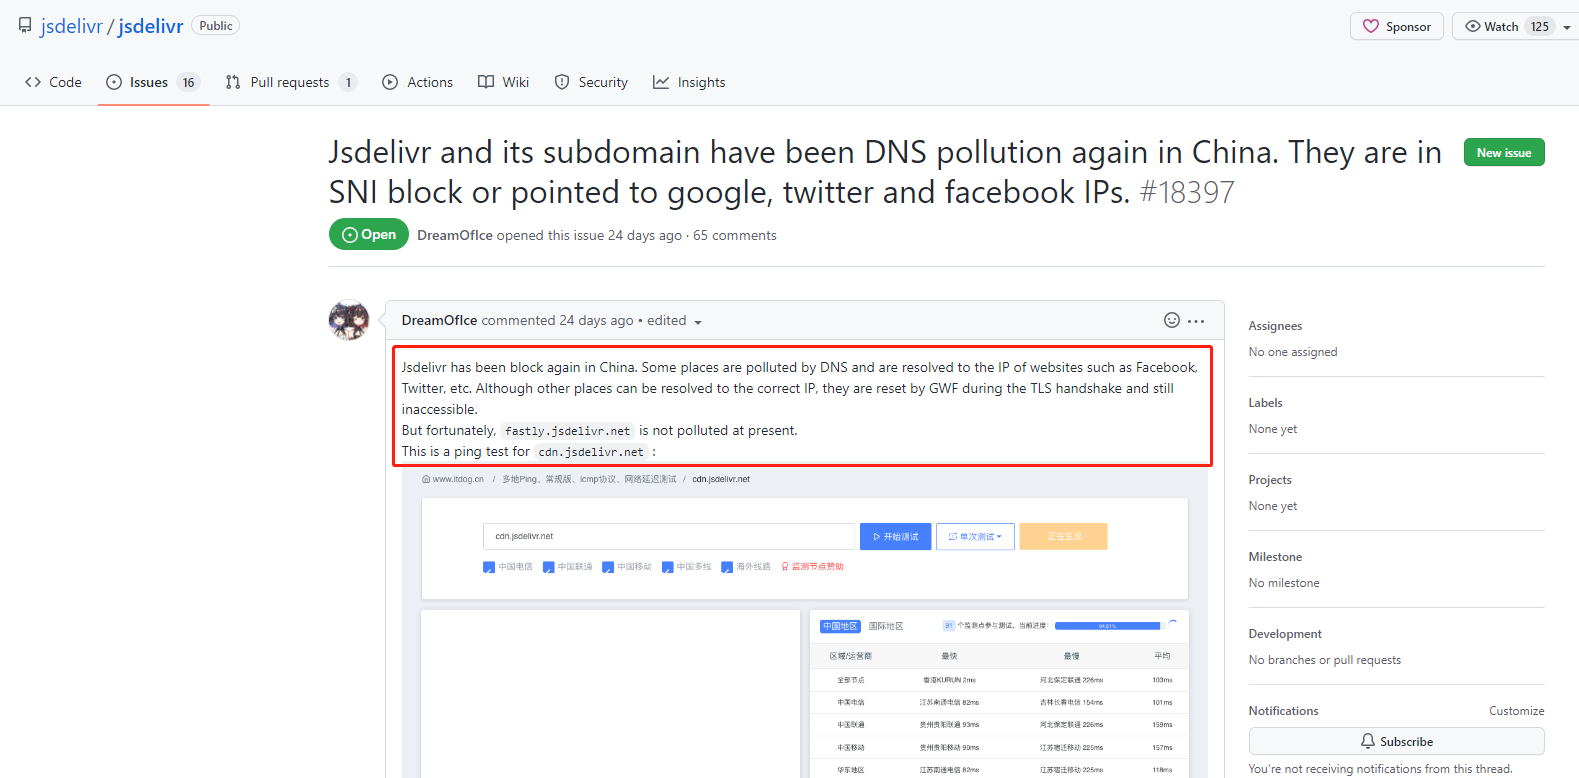Click the eye Watch icon
Image resolution: width=1579 pixels, height=778 pixels.
tap(1473, 27)
